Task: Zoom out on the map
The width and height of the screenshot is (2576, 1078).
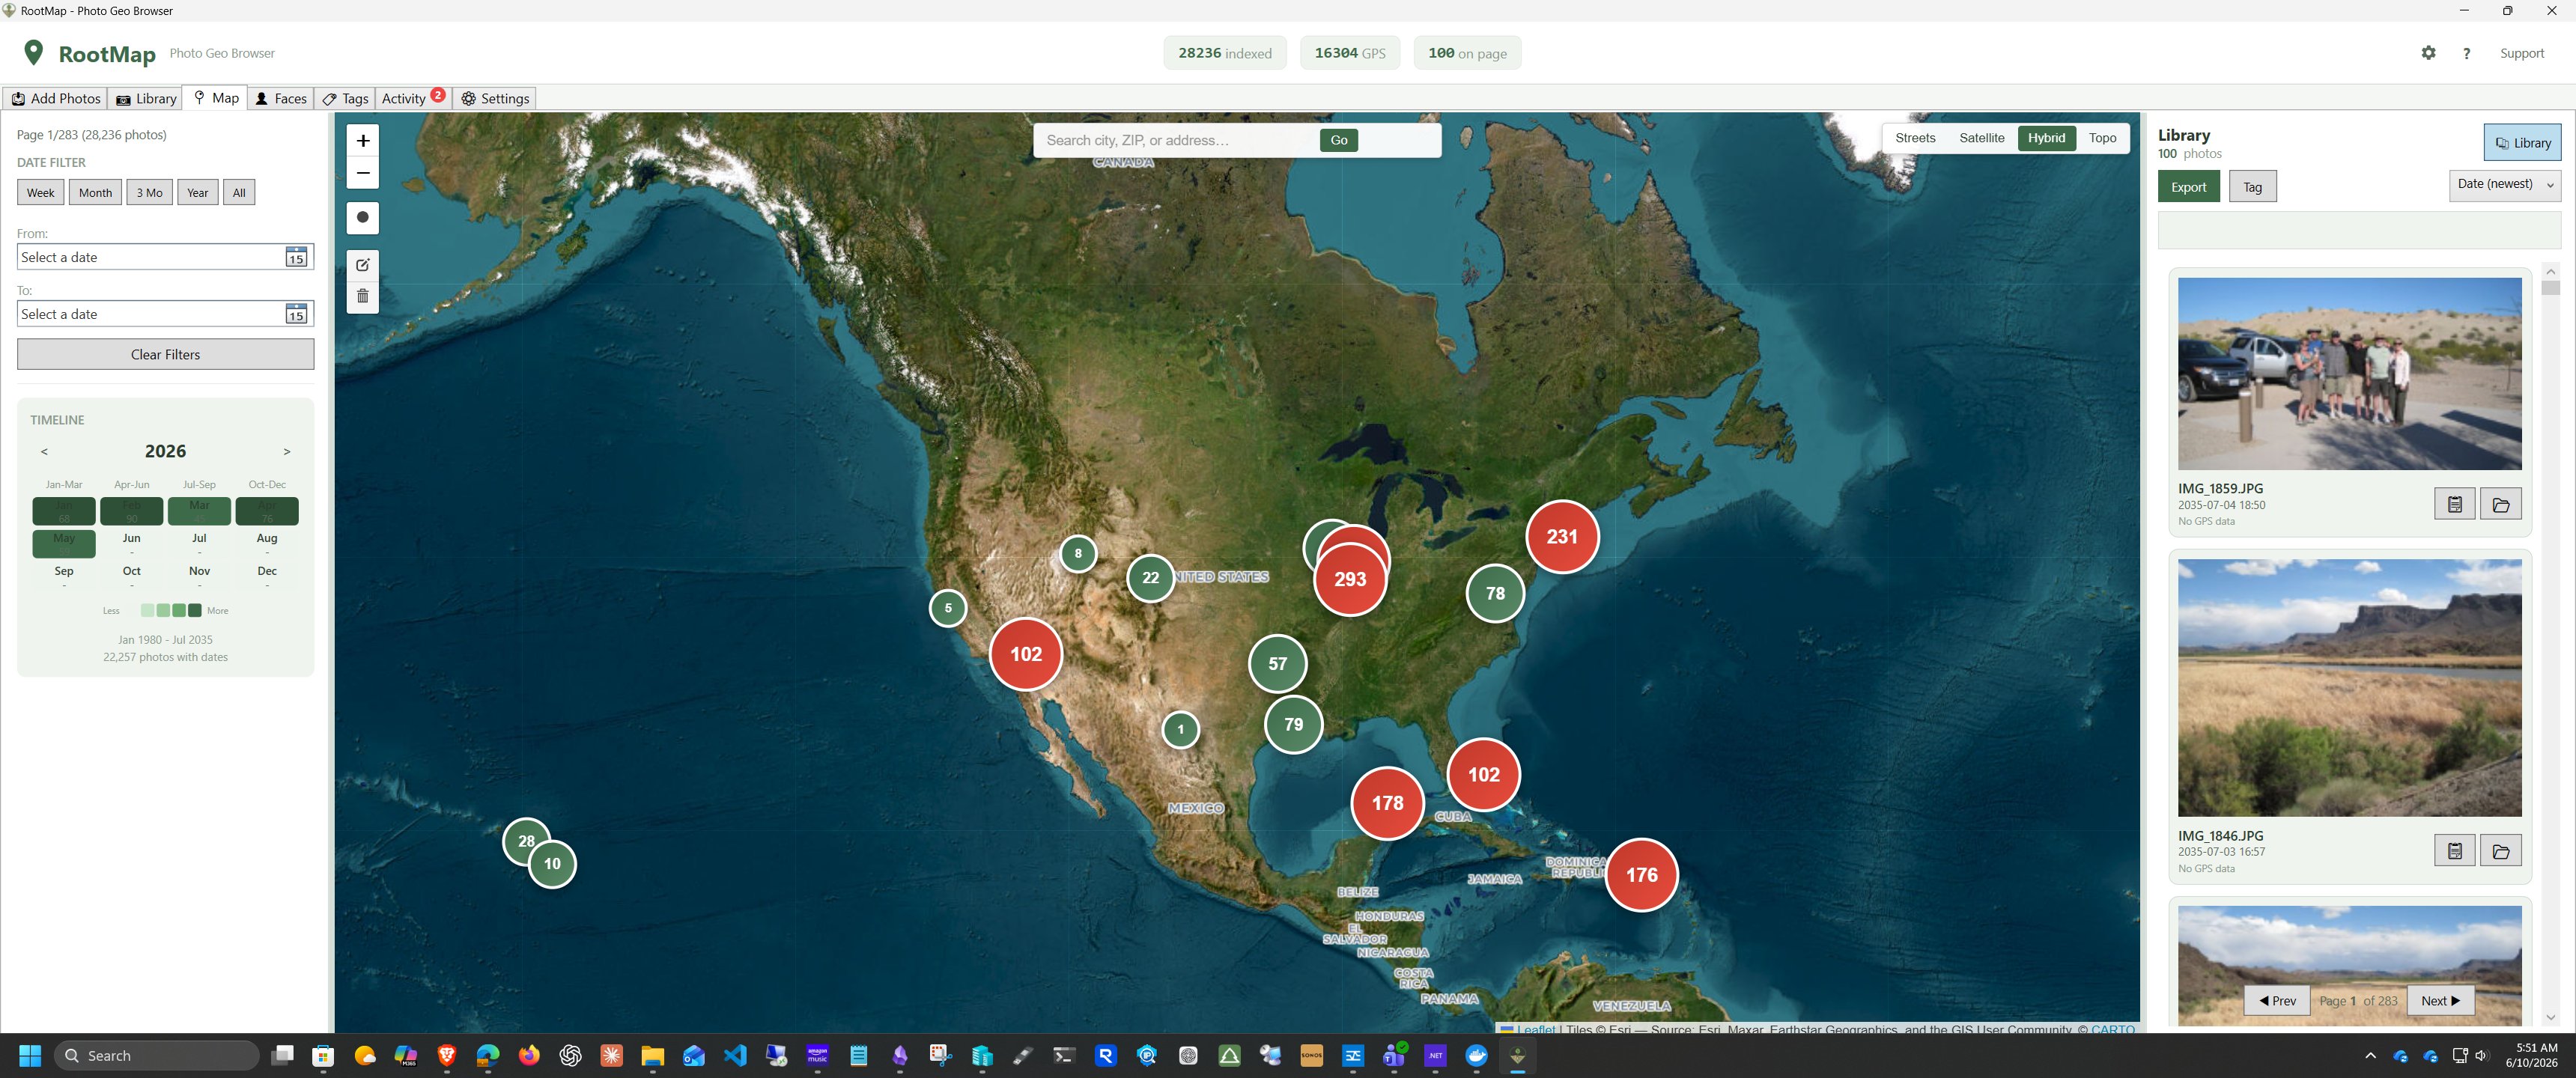Action: click(363, 173)
